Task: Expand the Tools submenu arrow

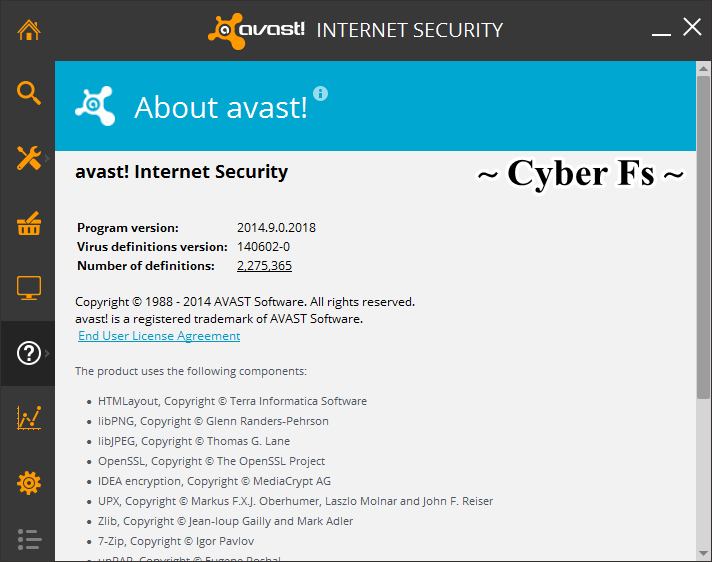Action: point(47,158)
